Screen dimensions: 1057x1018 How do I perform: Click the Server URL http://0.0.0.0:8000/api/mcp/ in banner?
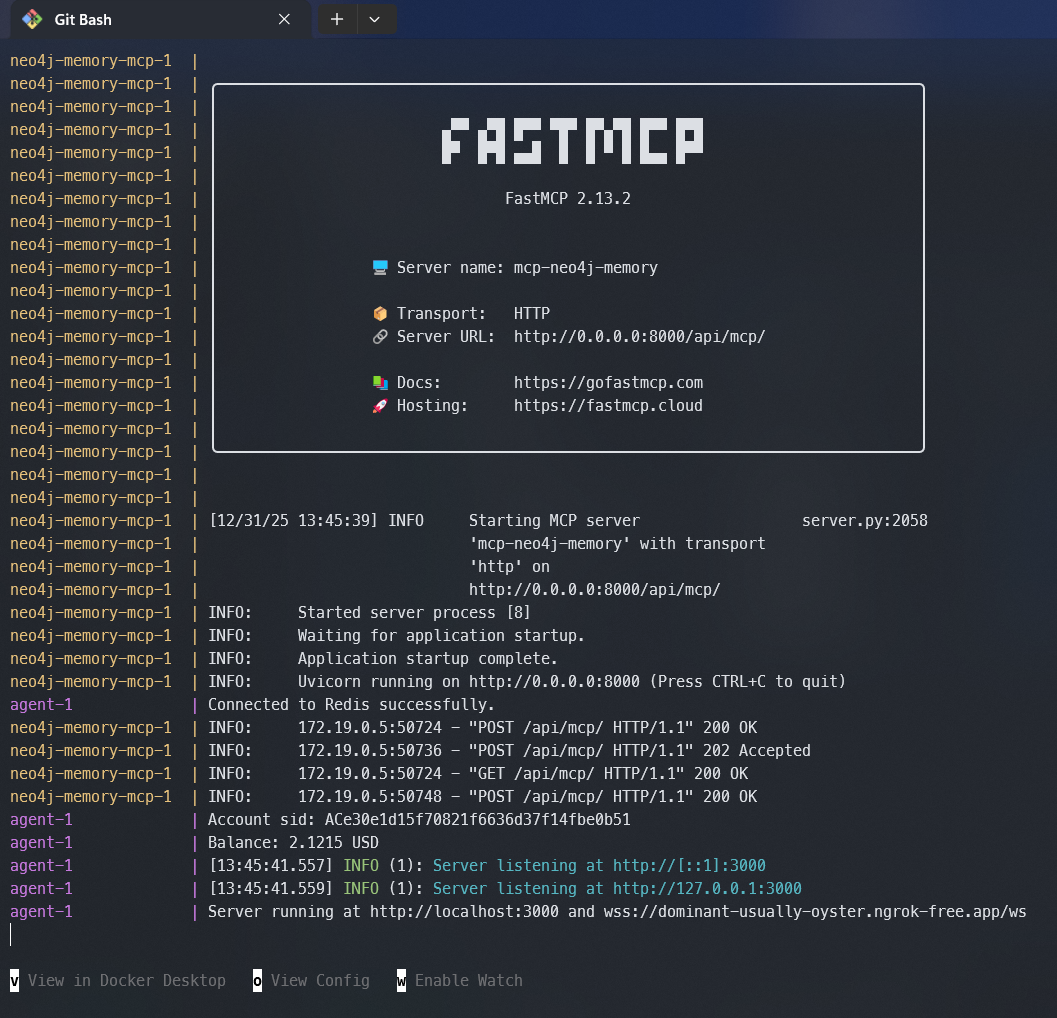(639, 336)
